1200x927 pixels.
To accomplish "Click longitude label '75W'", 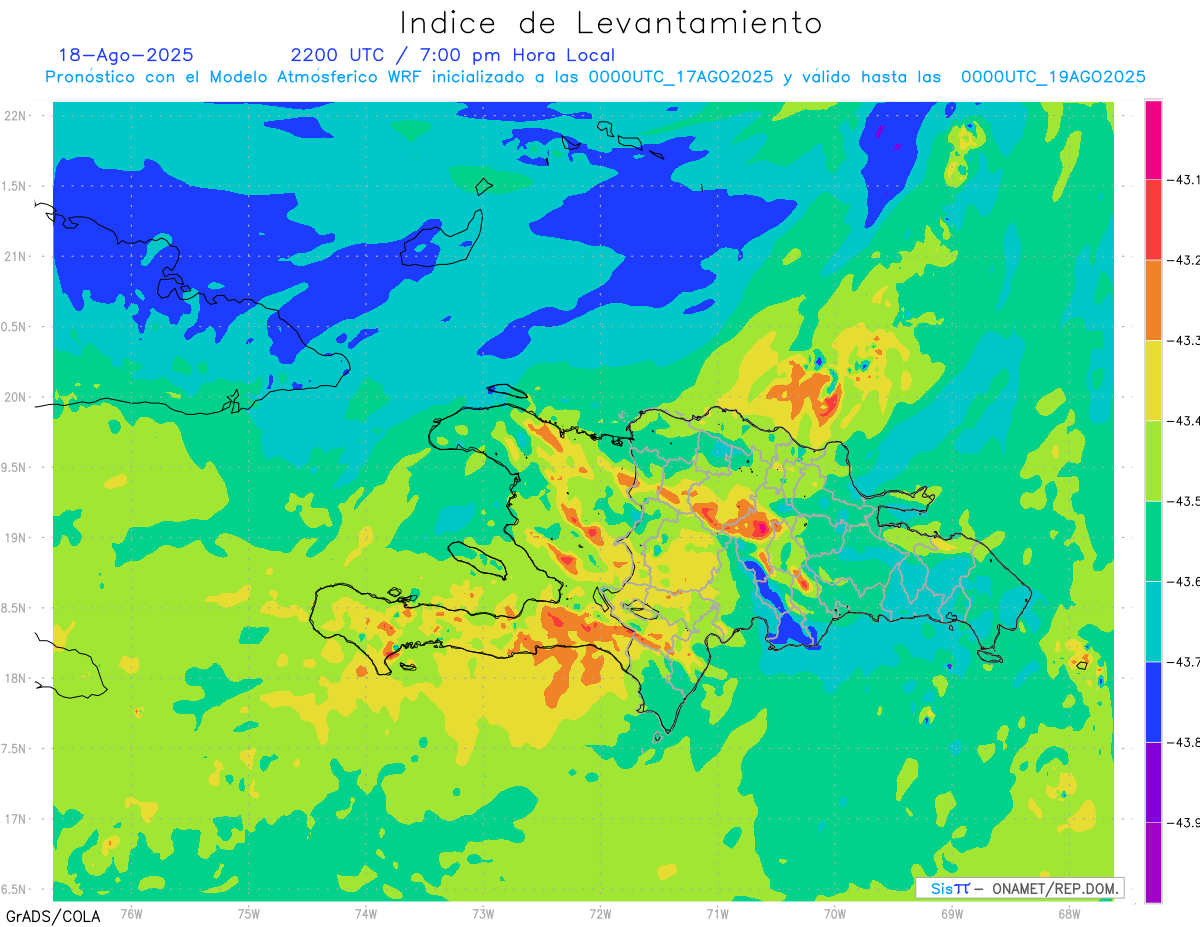I will point(248,914).
